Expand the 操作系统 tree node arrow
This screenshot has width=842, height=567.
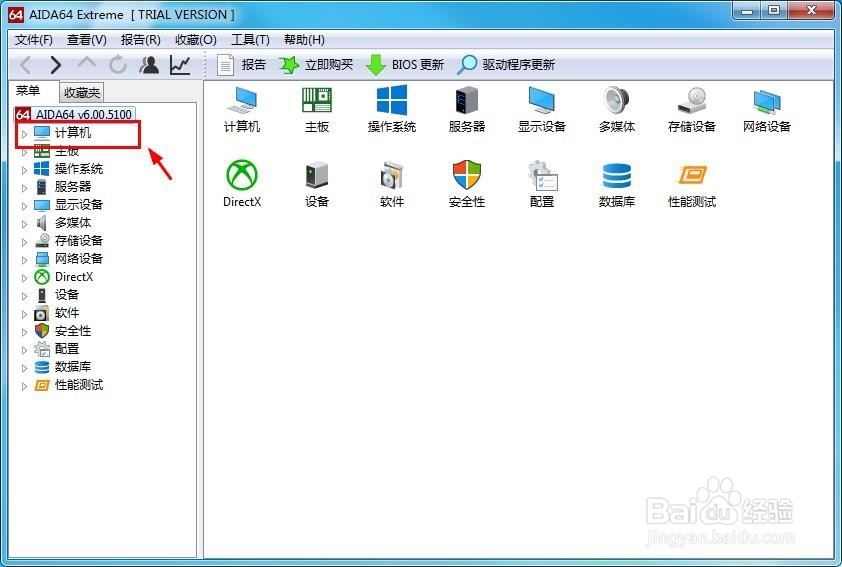[x=24, y=170]
